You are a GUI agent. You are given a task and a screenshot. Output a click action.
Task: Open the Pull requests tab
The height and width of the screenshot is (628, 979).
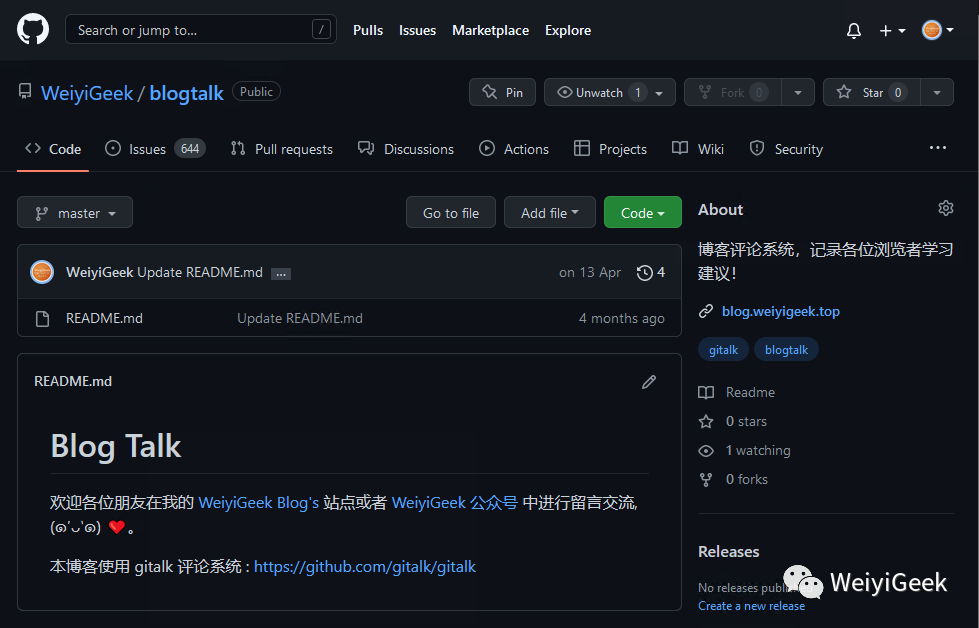coord(282,149)
